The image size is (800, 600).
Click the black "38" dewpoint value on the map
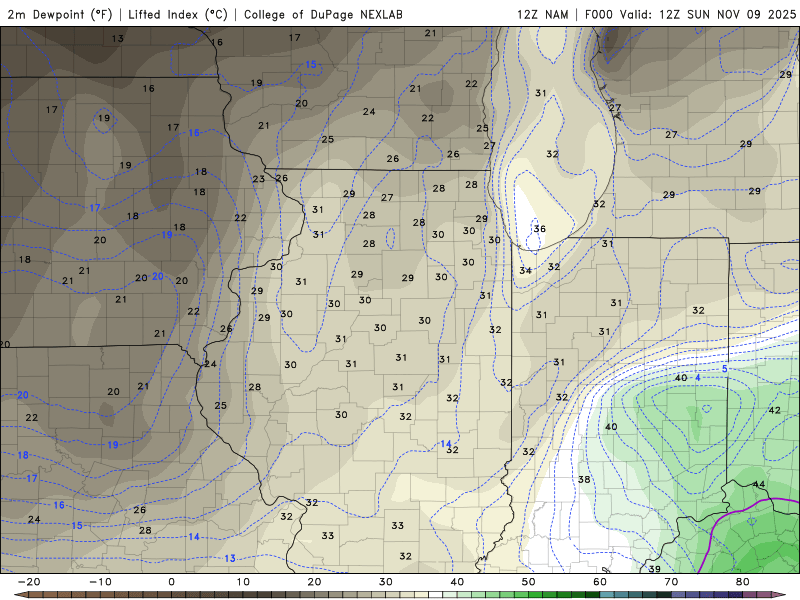(584, 479)
